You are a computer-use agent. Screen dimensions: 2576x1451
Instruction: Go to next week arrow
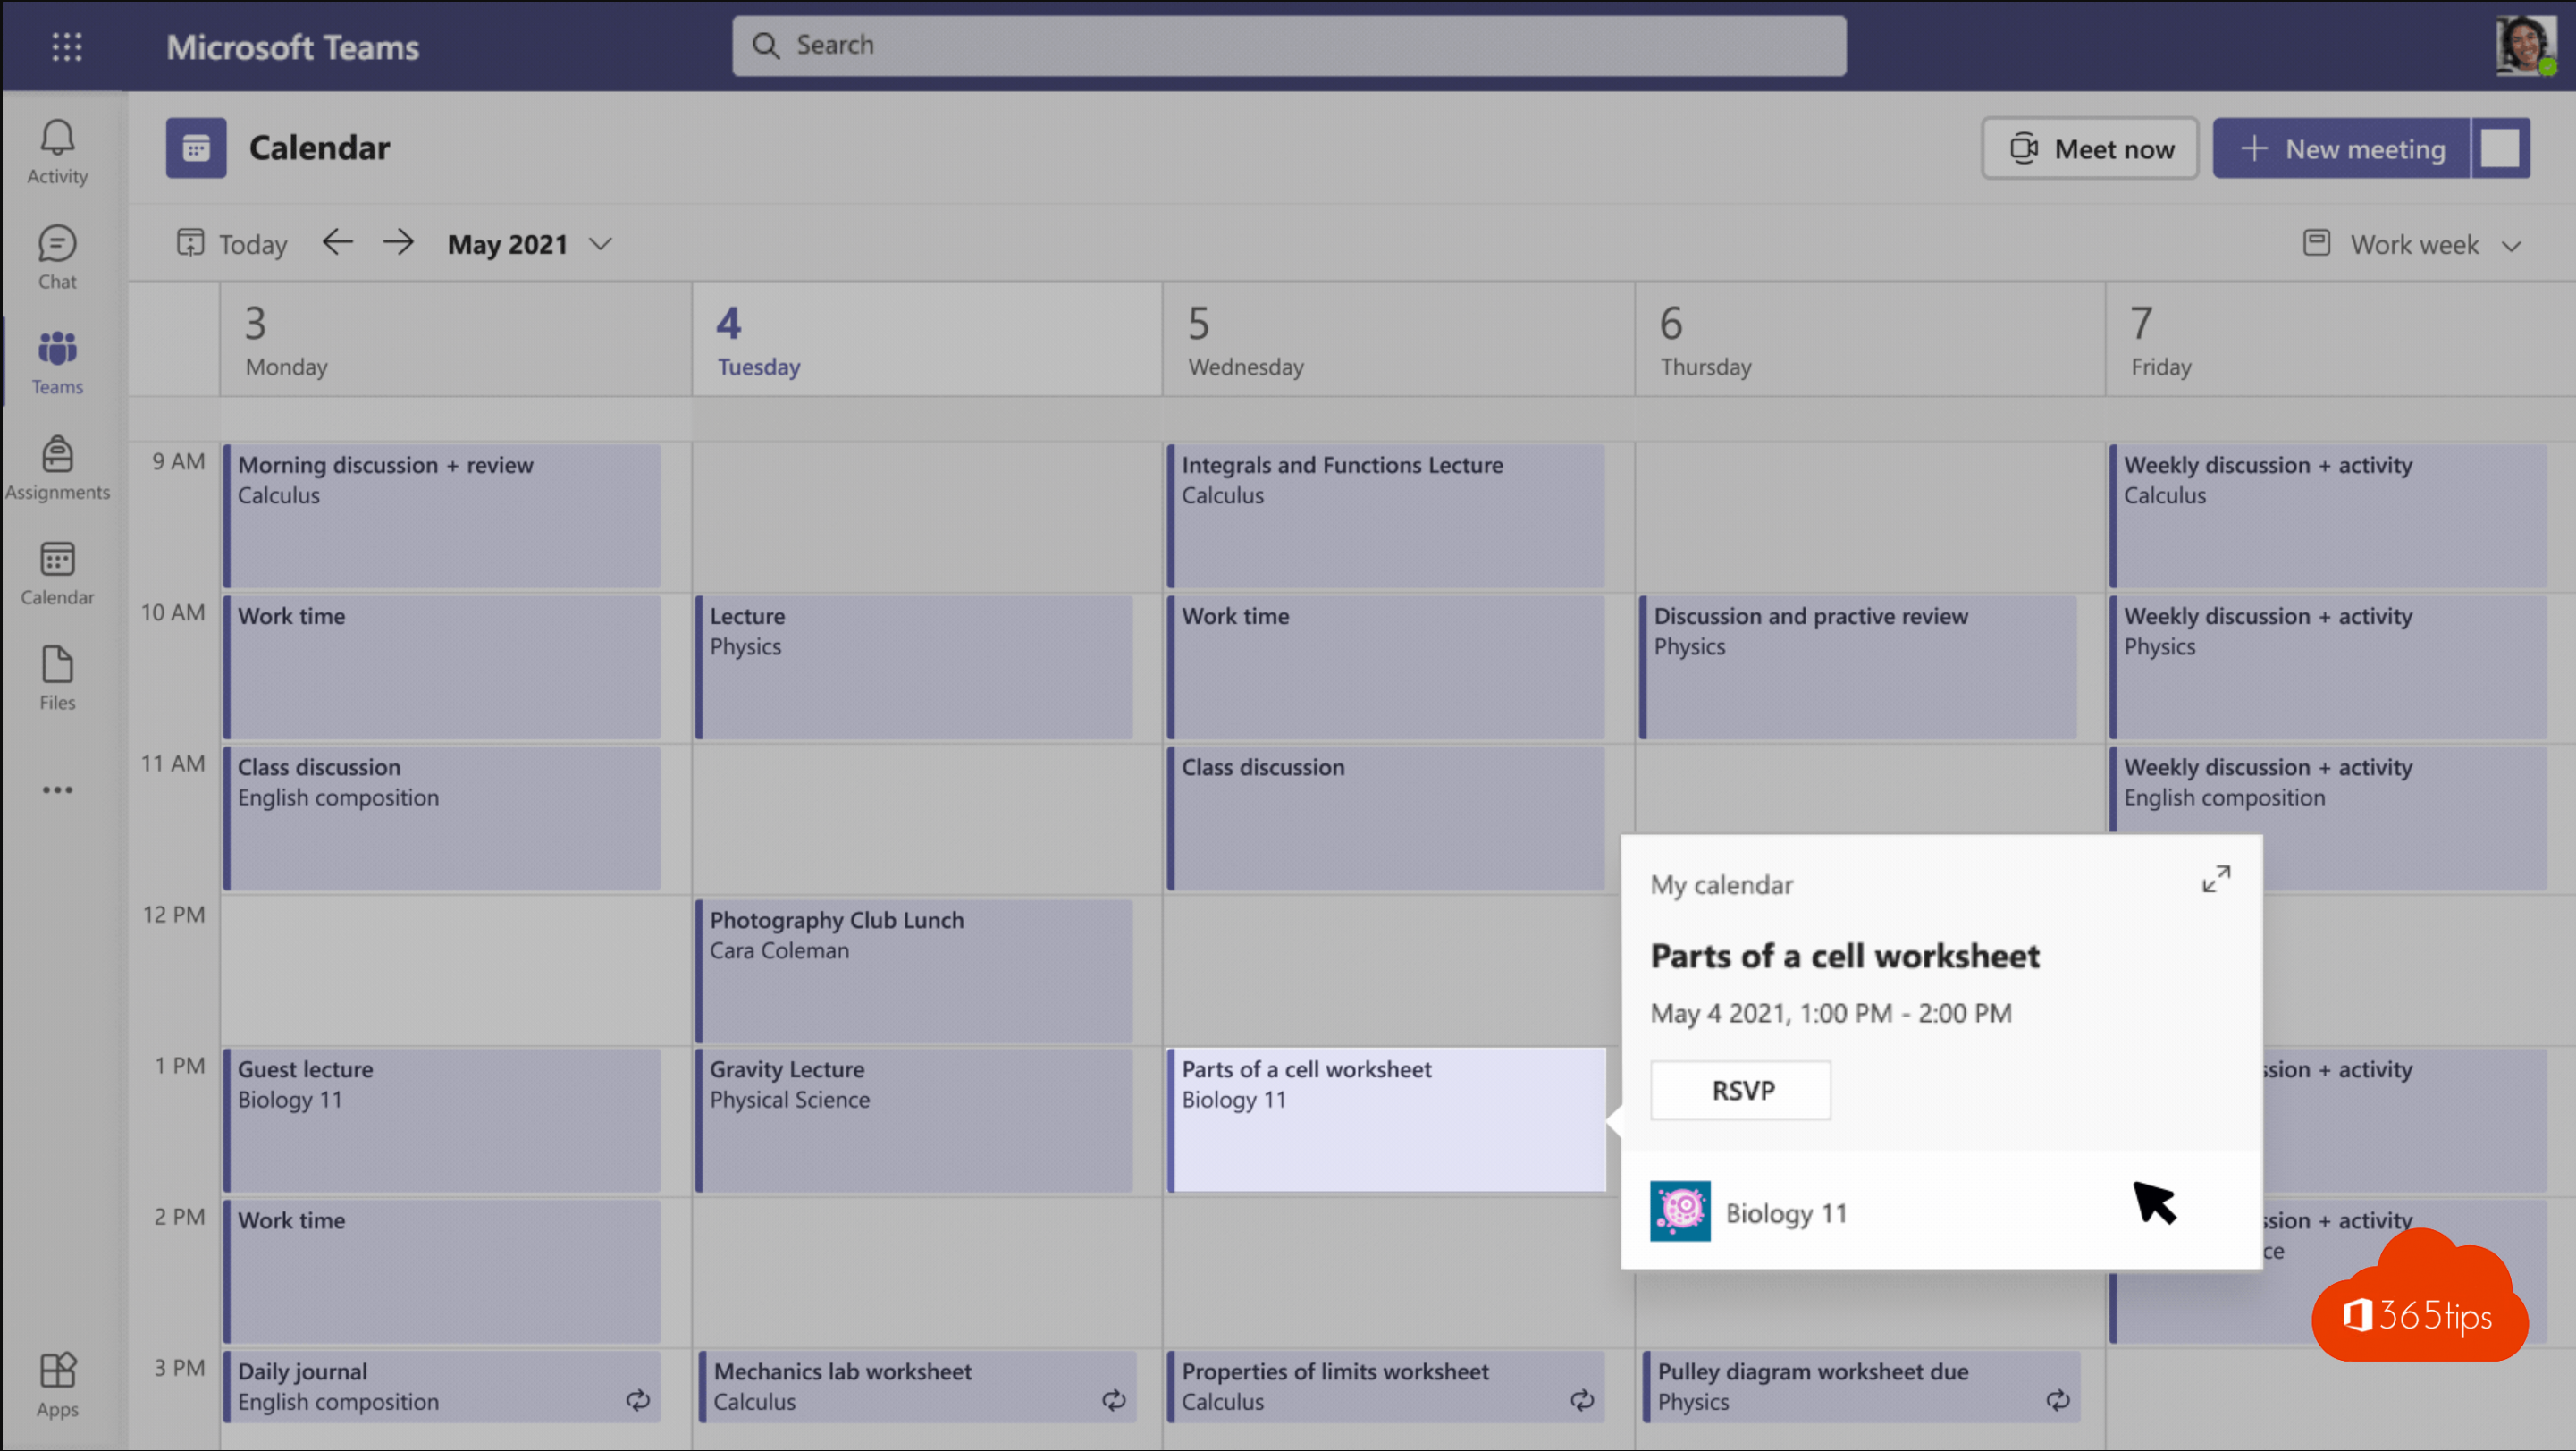pos(398,242)
